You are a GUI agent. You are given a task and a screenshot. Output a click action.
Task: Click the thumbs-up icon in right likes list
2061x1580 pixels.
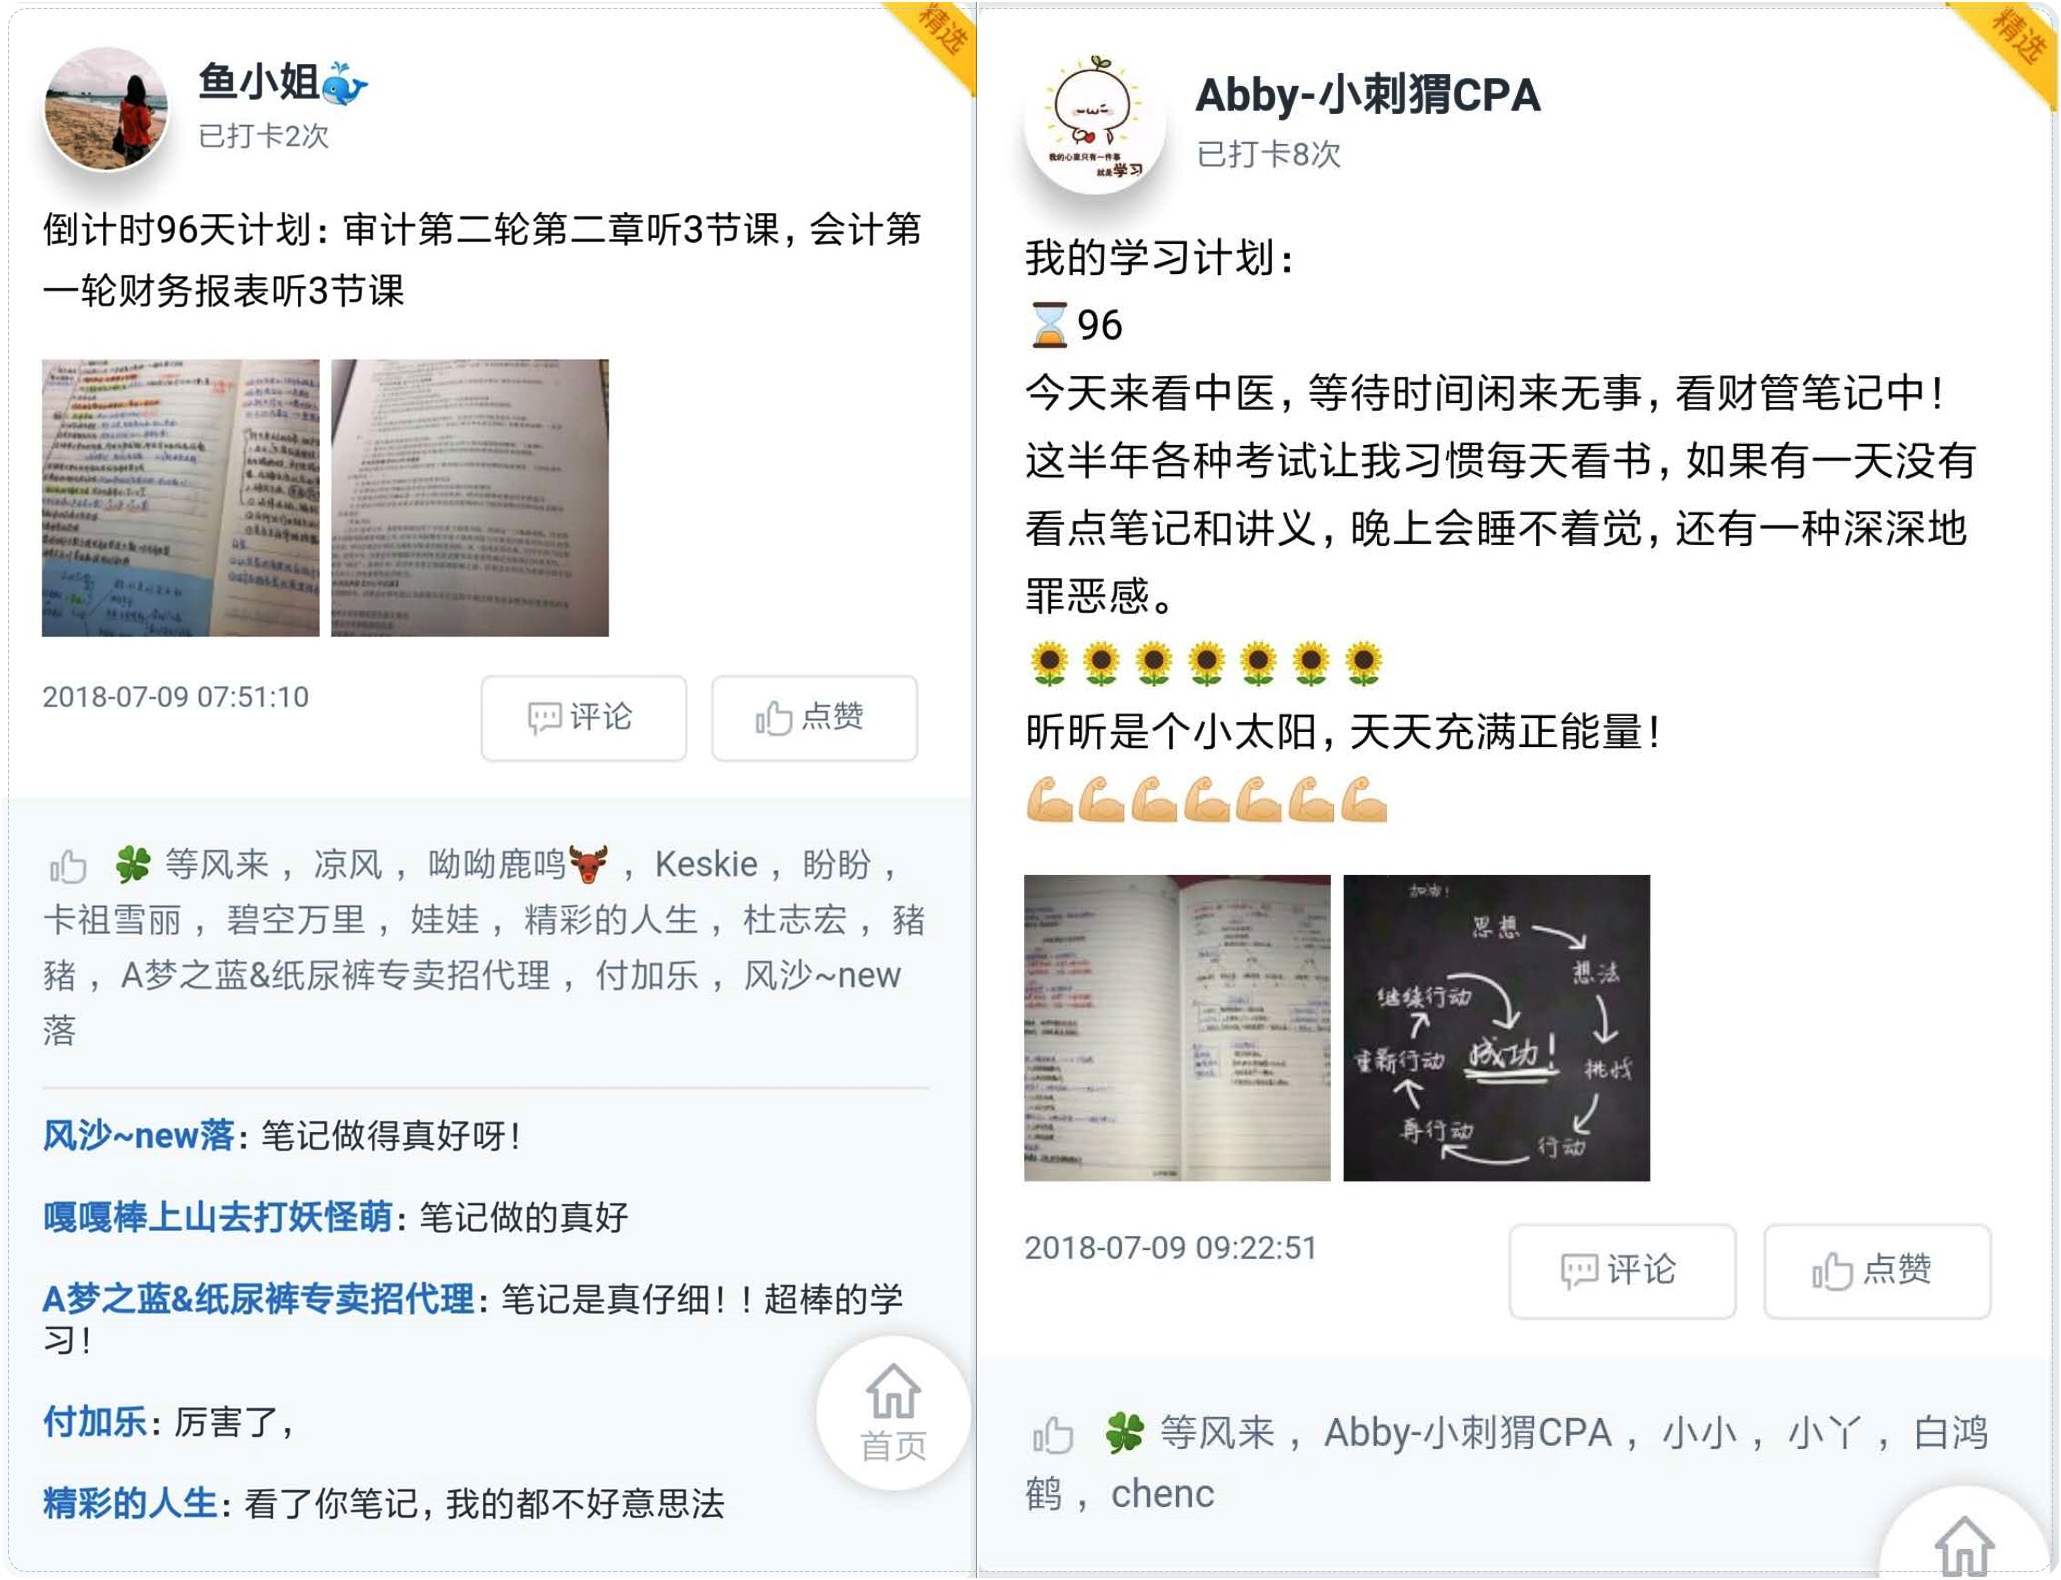click(1052, 1435)
